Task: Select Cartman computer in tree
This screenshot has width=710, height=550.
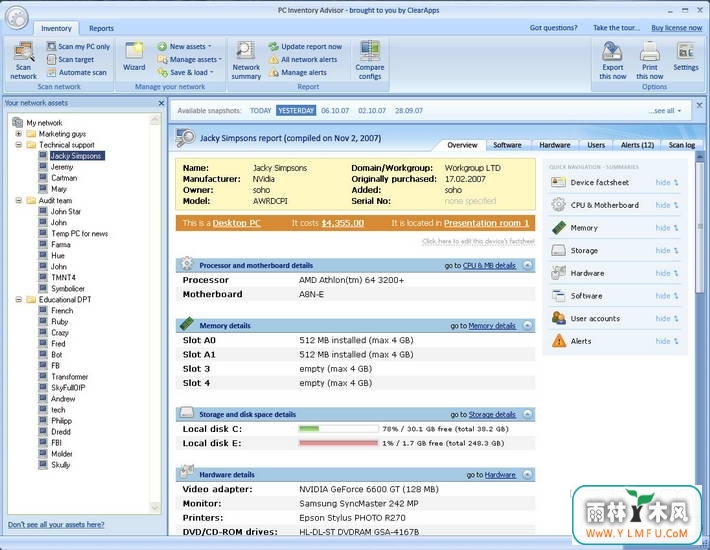Action: pos(64,178)
